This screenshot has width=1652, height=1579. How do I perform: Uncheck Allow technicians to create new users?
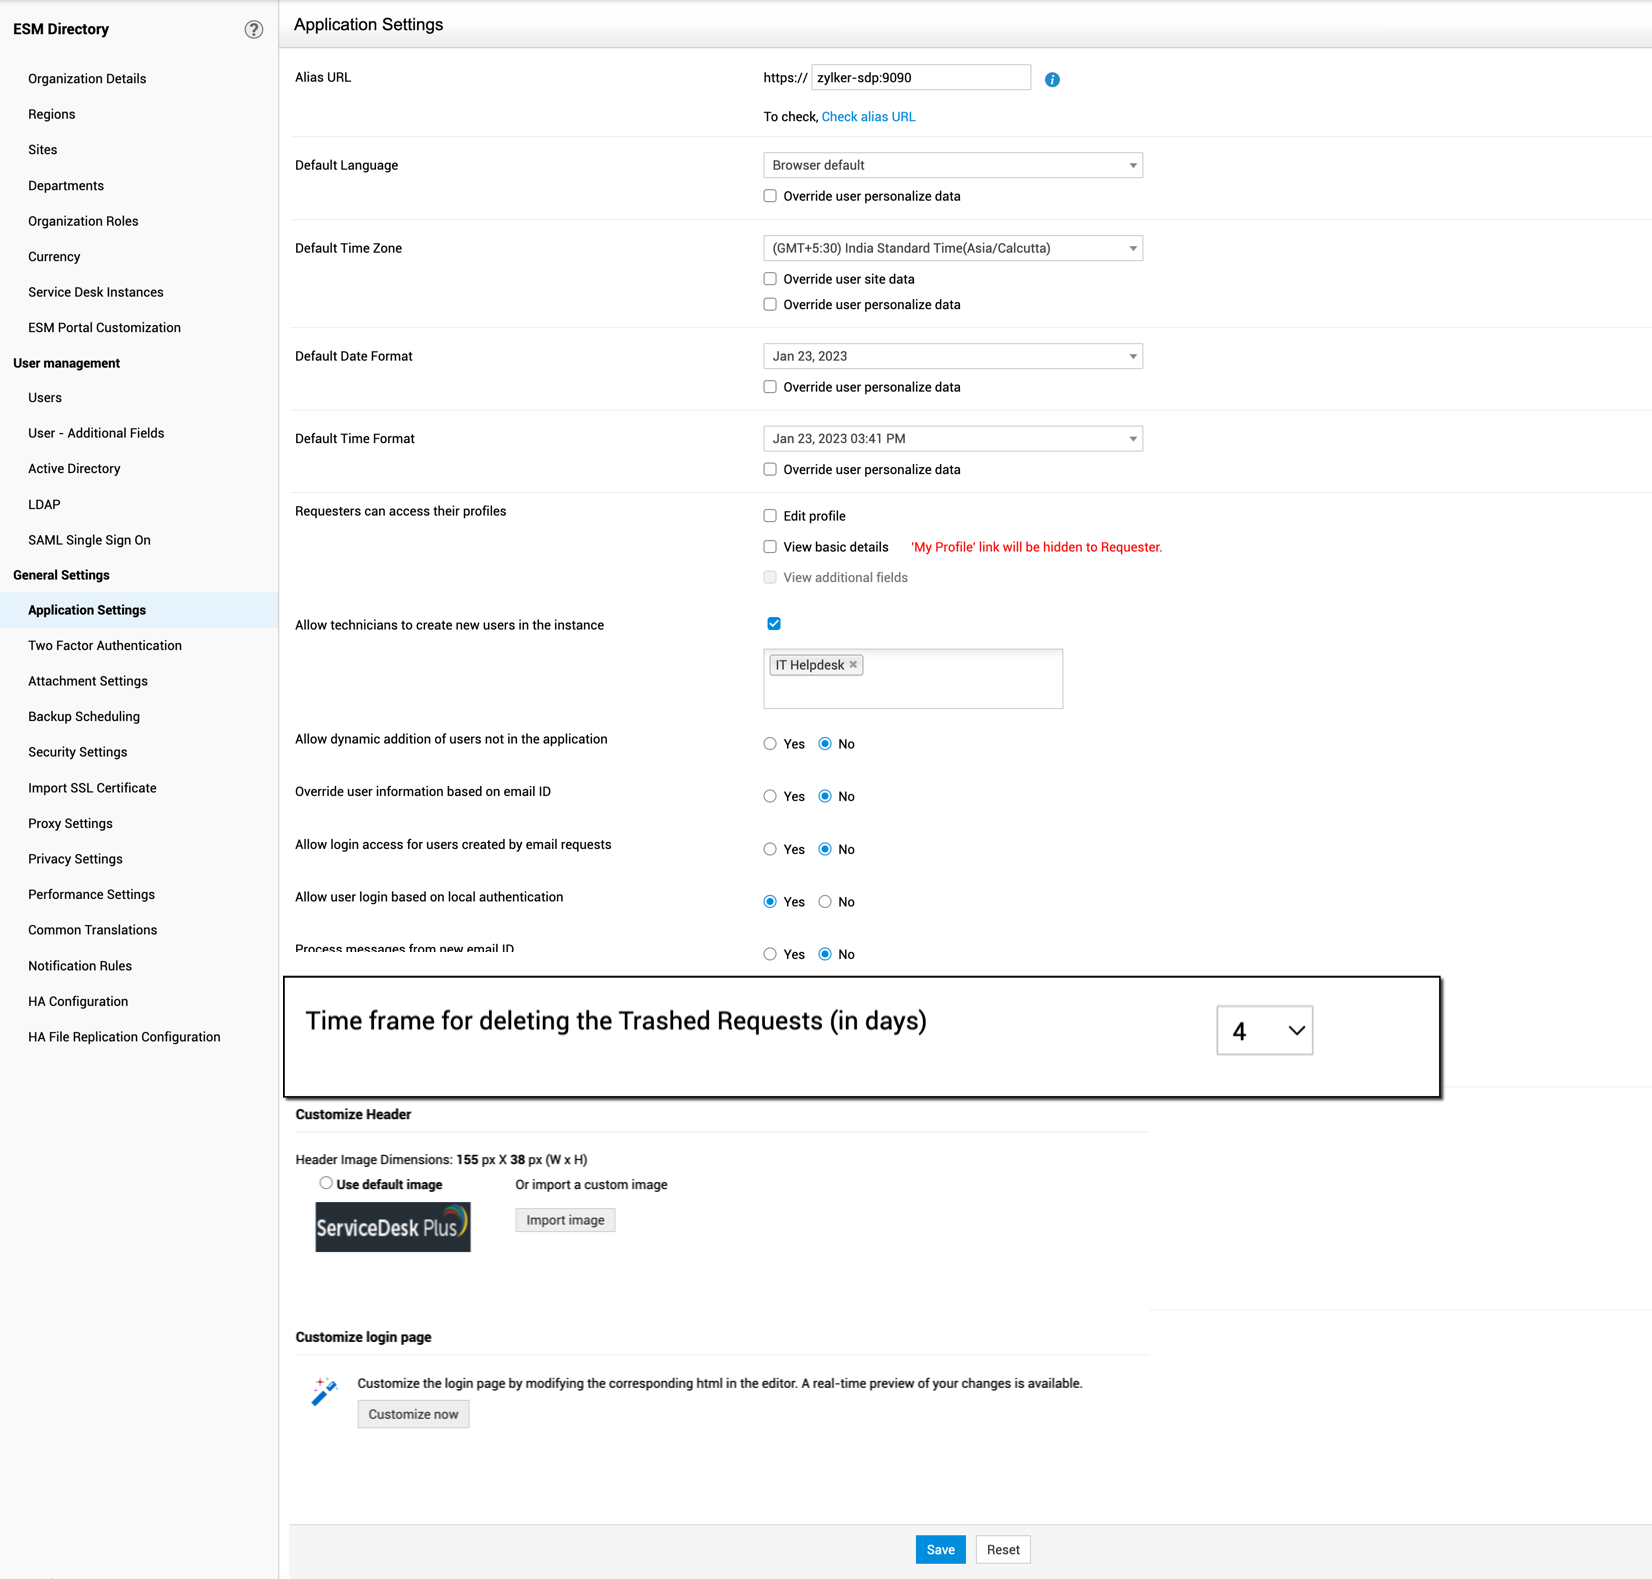point(774,624)
